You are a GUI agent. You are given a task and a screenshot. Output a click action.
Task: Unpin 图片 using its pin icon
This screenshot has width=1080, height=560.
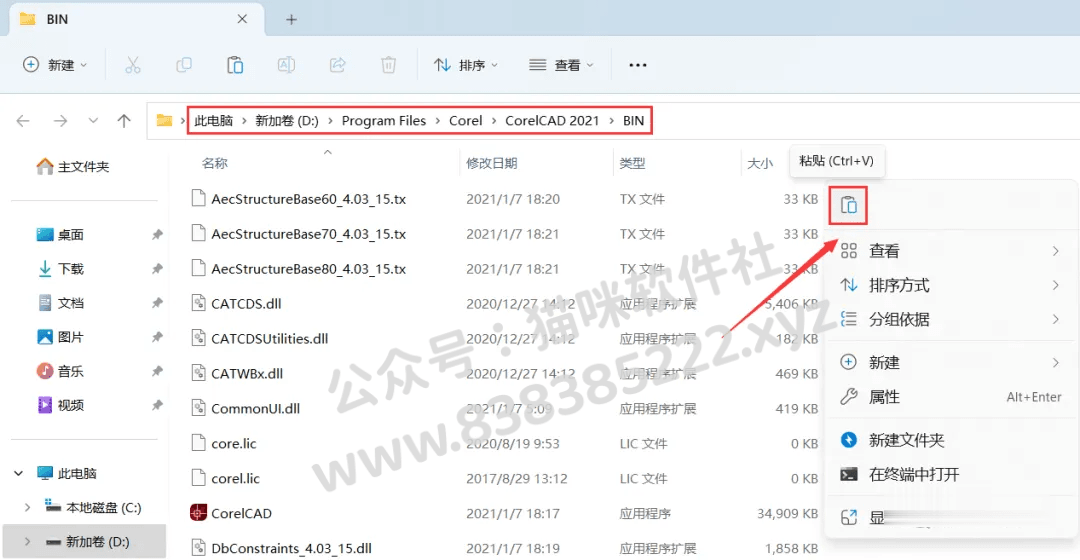coord(157,337)
